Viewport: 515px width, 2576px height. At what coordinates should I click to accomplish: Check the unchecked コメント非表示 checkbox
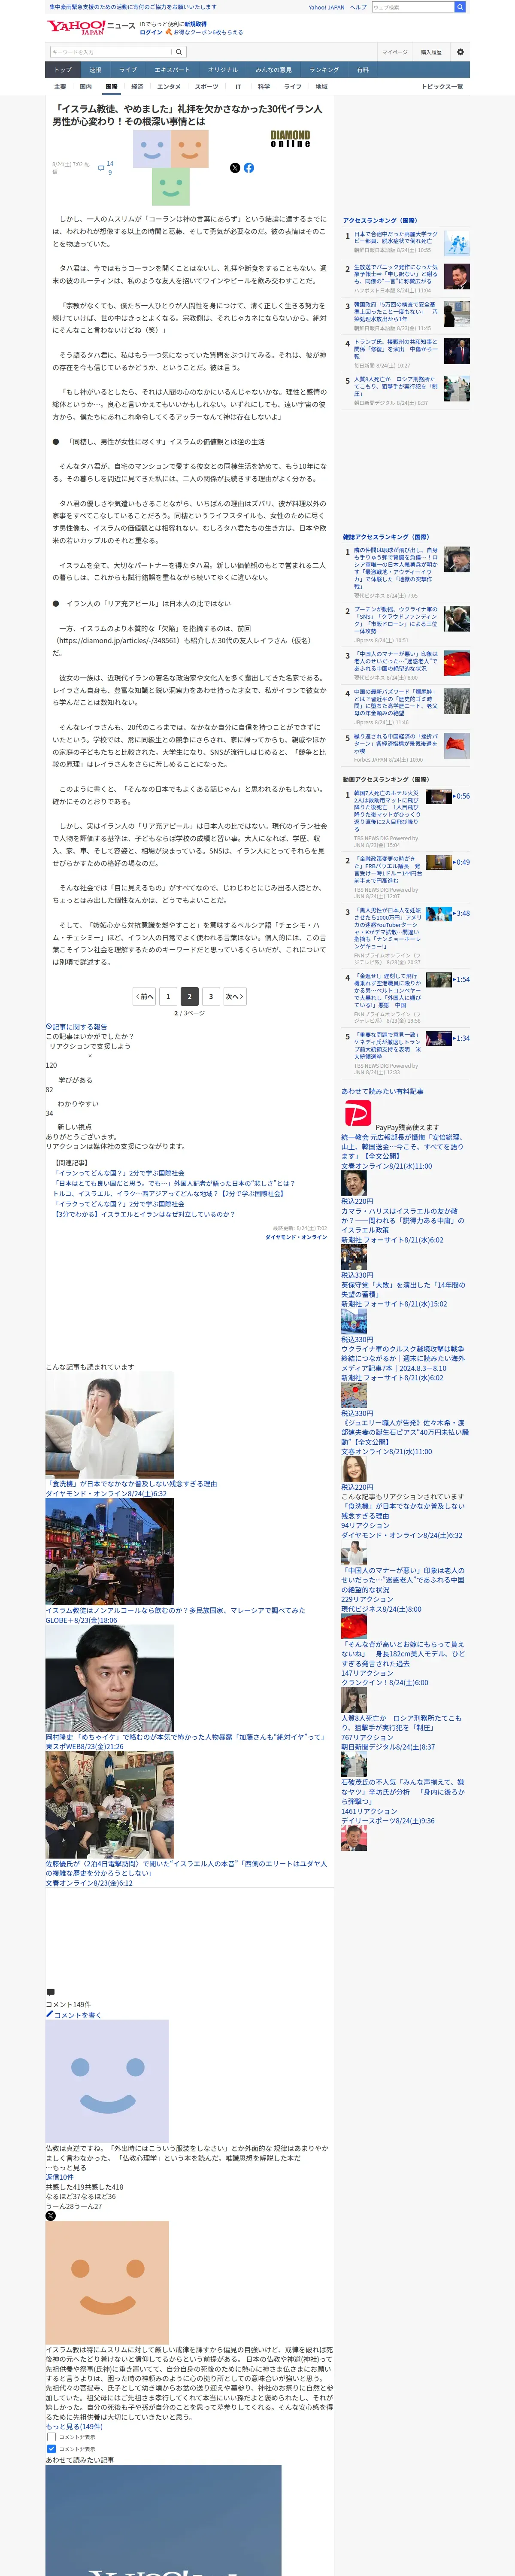[51, 2436]
